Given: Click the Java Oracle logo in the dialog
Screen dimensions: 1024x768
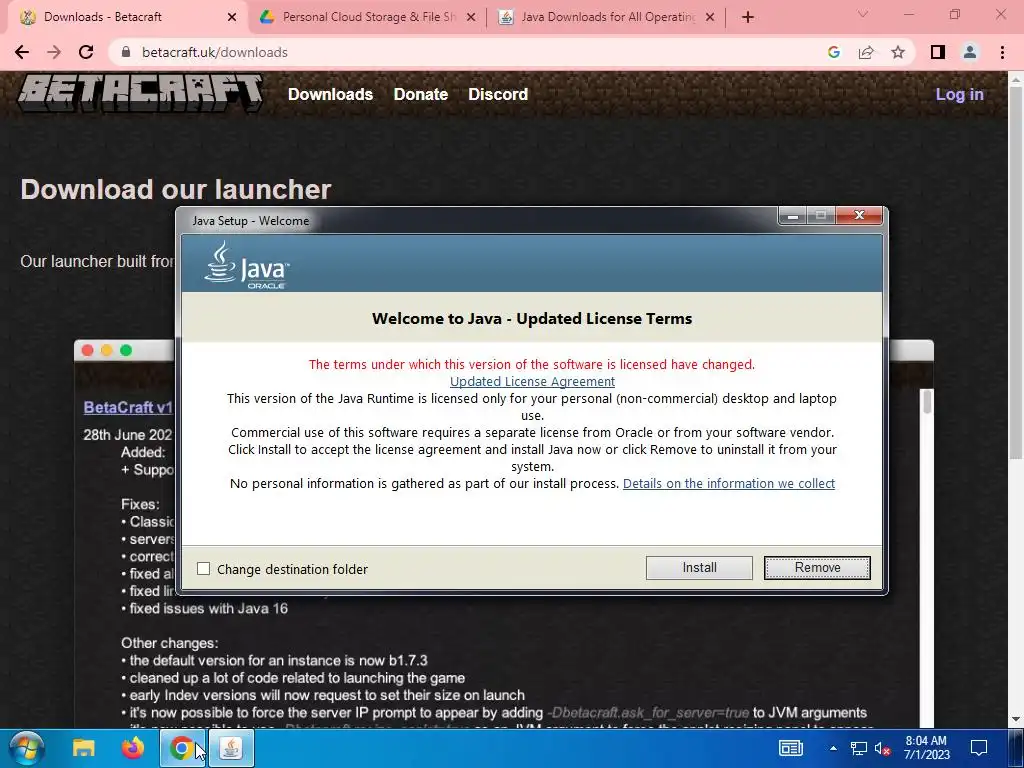Looking at the screenshot, I should click(x=247, y=265).
